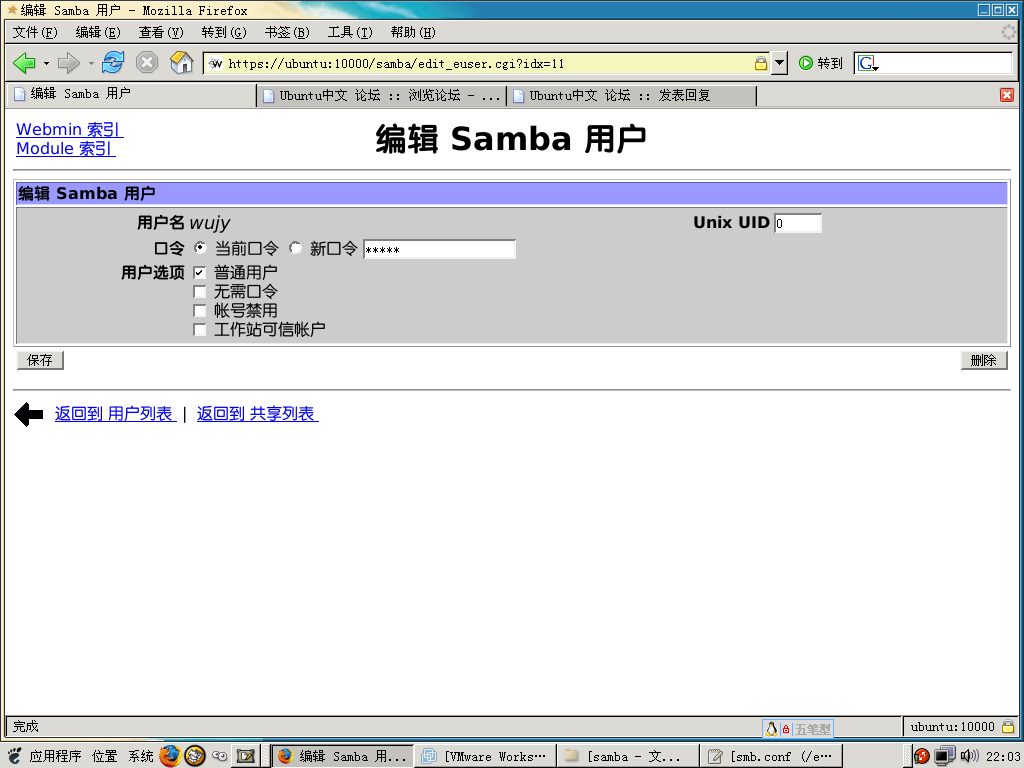Click the 删除 button
This screenshot has height=768, width=1024.
(x=984, y=360)
